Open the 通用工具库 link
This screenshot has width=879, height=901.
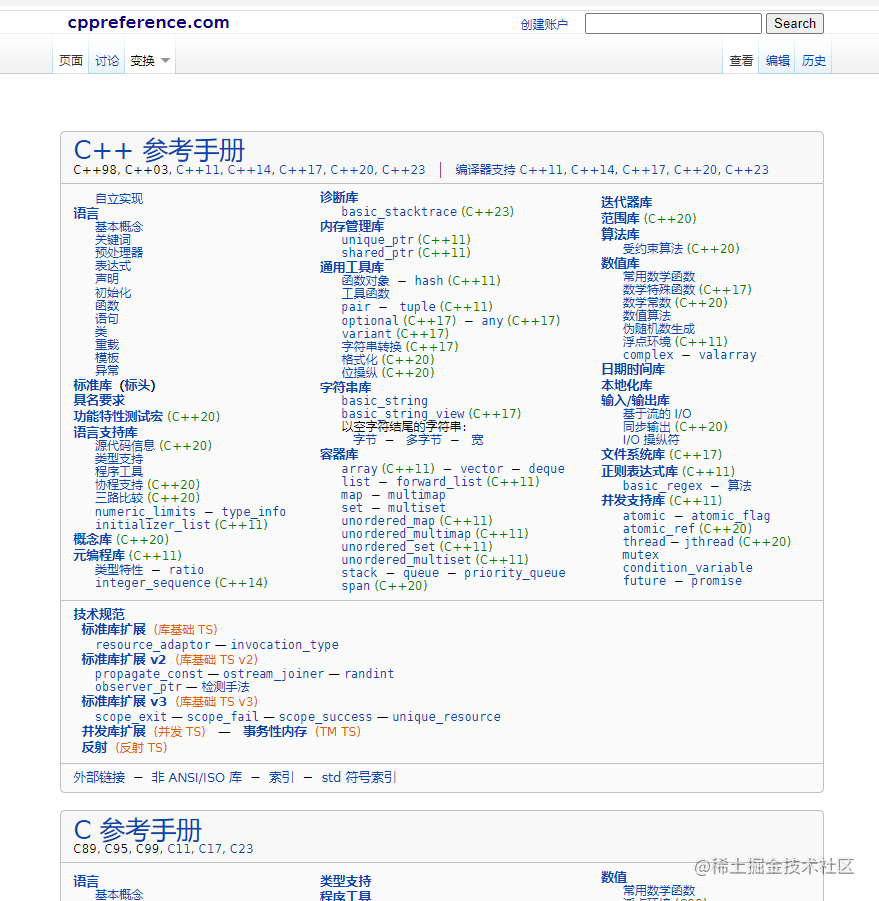pos(352,268)
